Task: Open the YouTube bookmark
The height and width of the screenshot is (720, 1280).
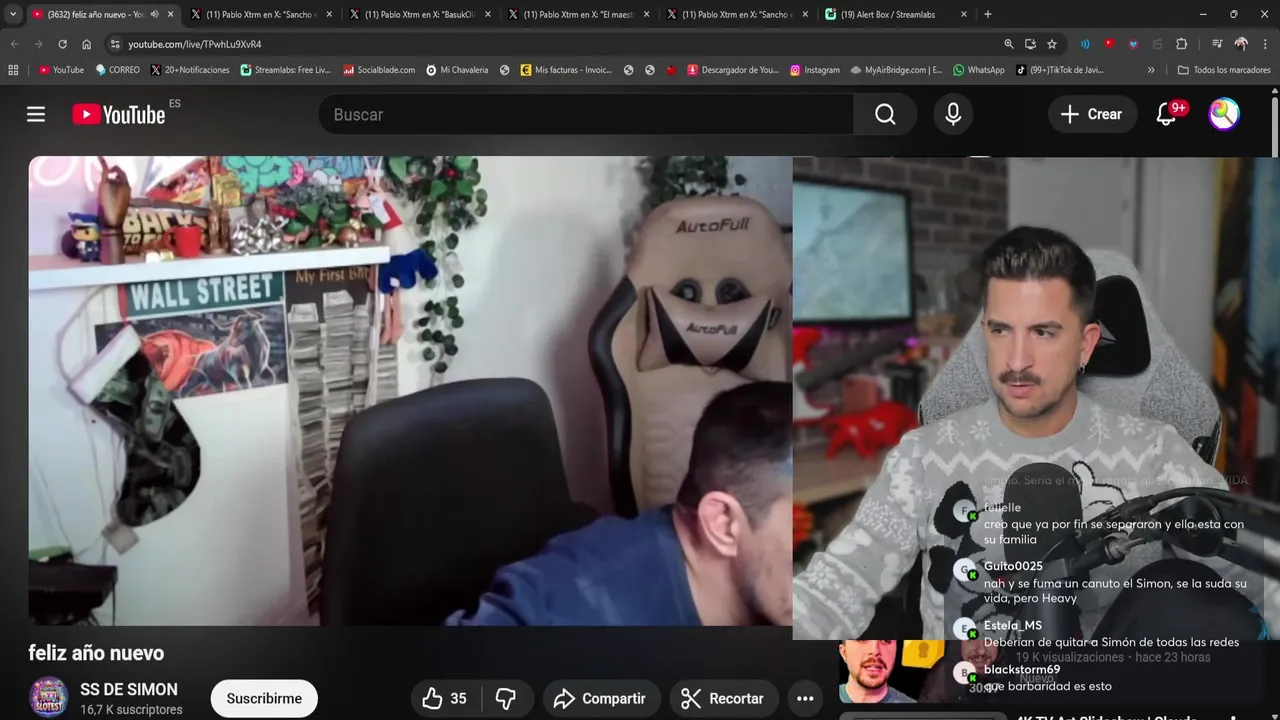Action: (61, 70)
